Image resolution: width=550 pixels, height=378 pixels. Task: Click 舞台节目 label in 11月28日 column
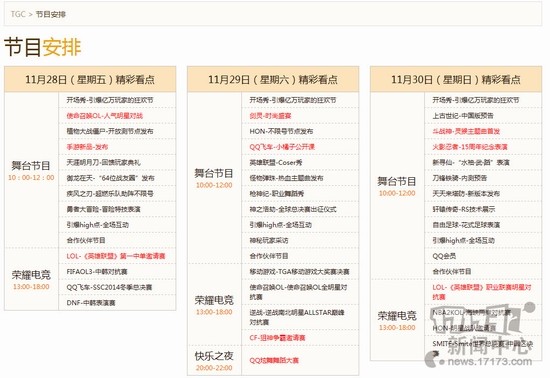click(x=31, y=166)
